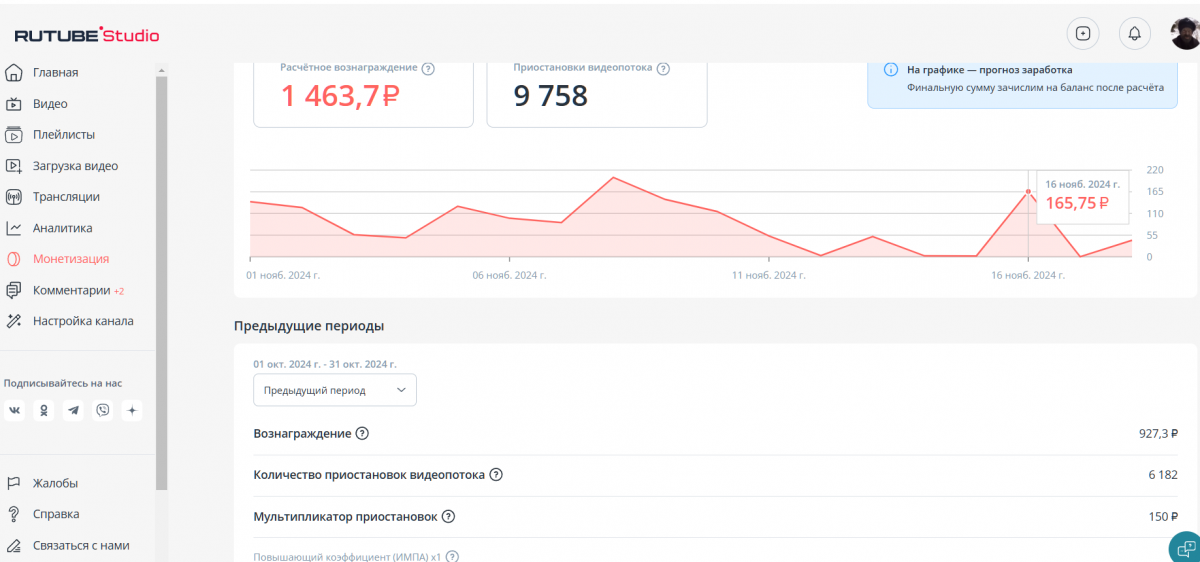The height and width of the screenshot is (562, 1200).
Task: Click the sidebar vertical scrollbar
Action: click(161, 280)
